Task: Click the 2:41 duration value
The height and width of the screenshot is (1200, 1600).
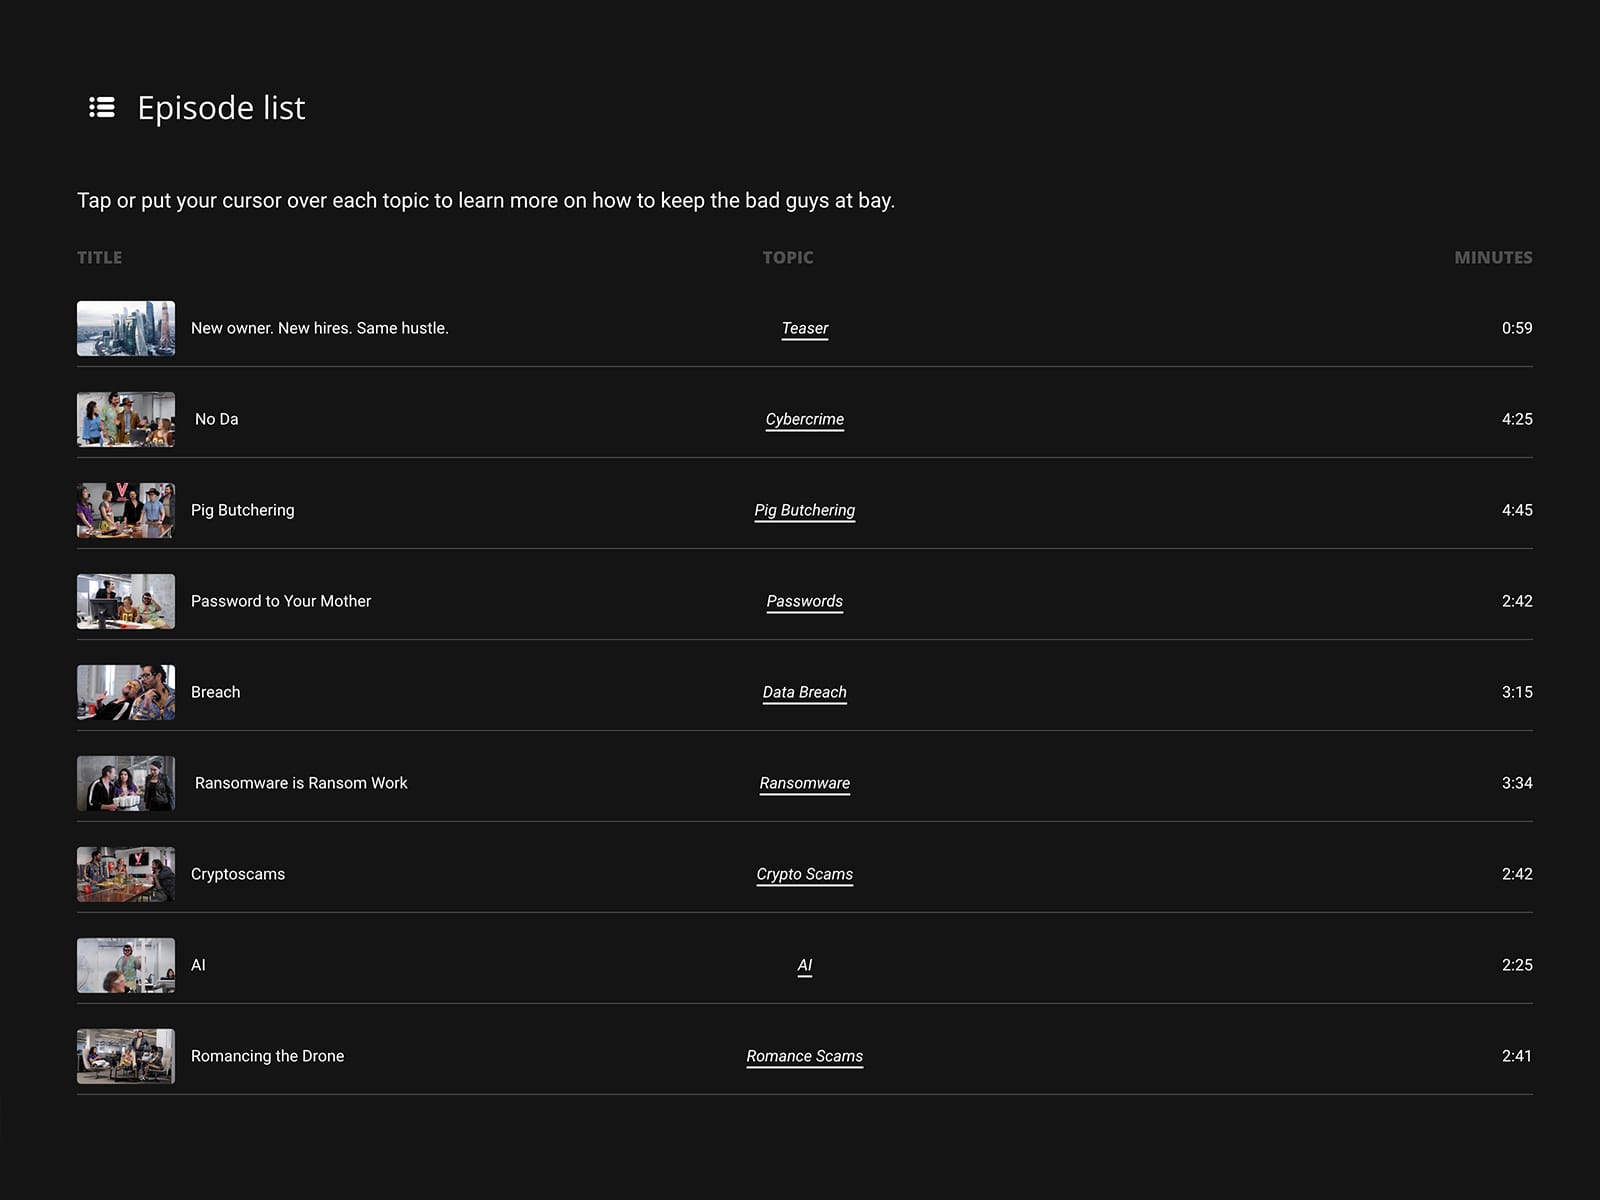Action: point(1517,1056)
